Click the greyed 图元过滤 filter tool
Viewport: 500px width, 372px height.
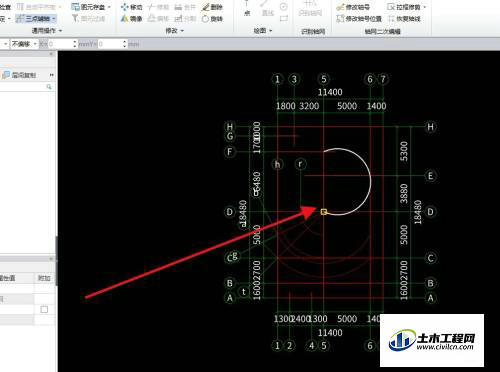coord(89,19)
